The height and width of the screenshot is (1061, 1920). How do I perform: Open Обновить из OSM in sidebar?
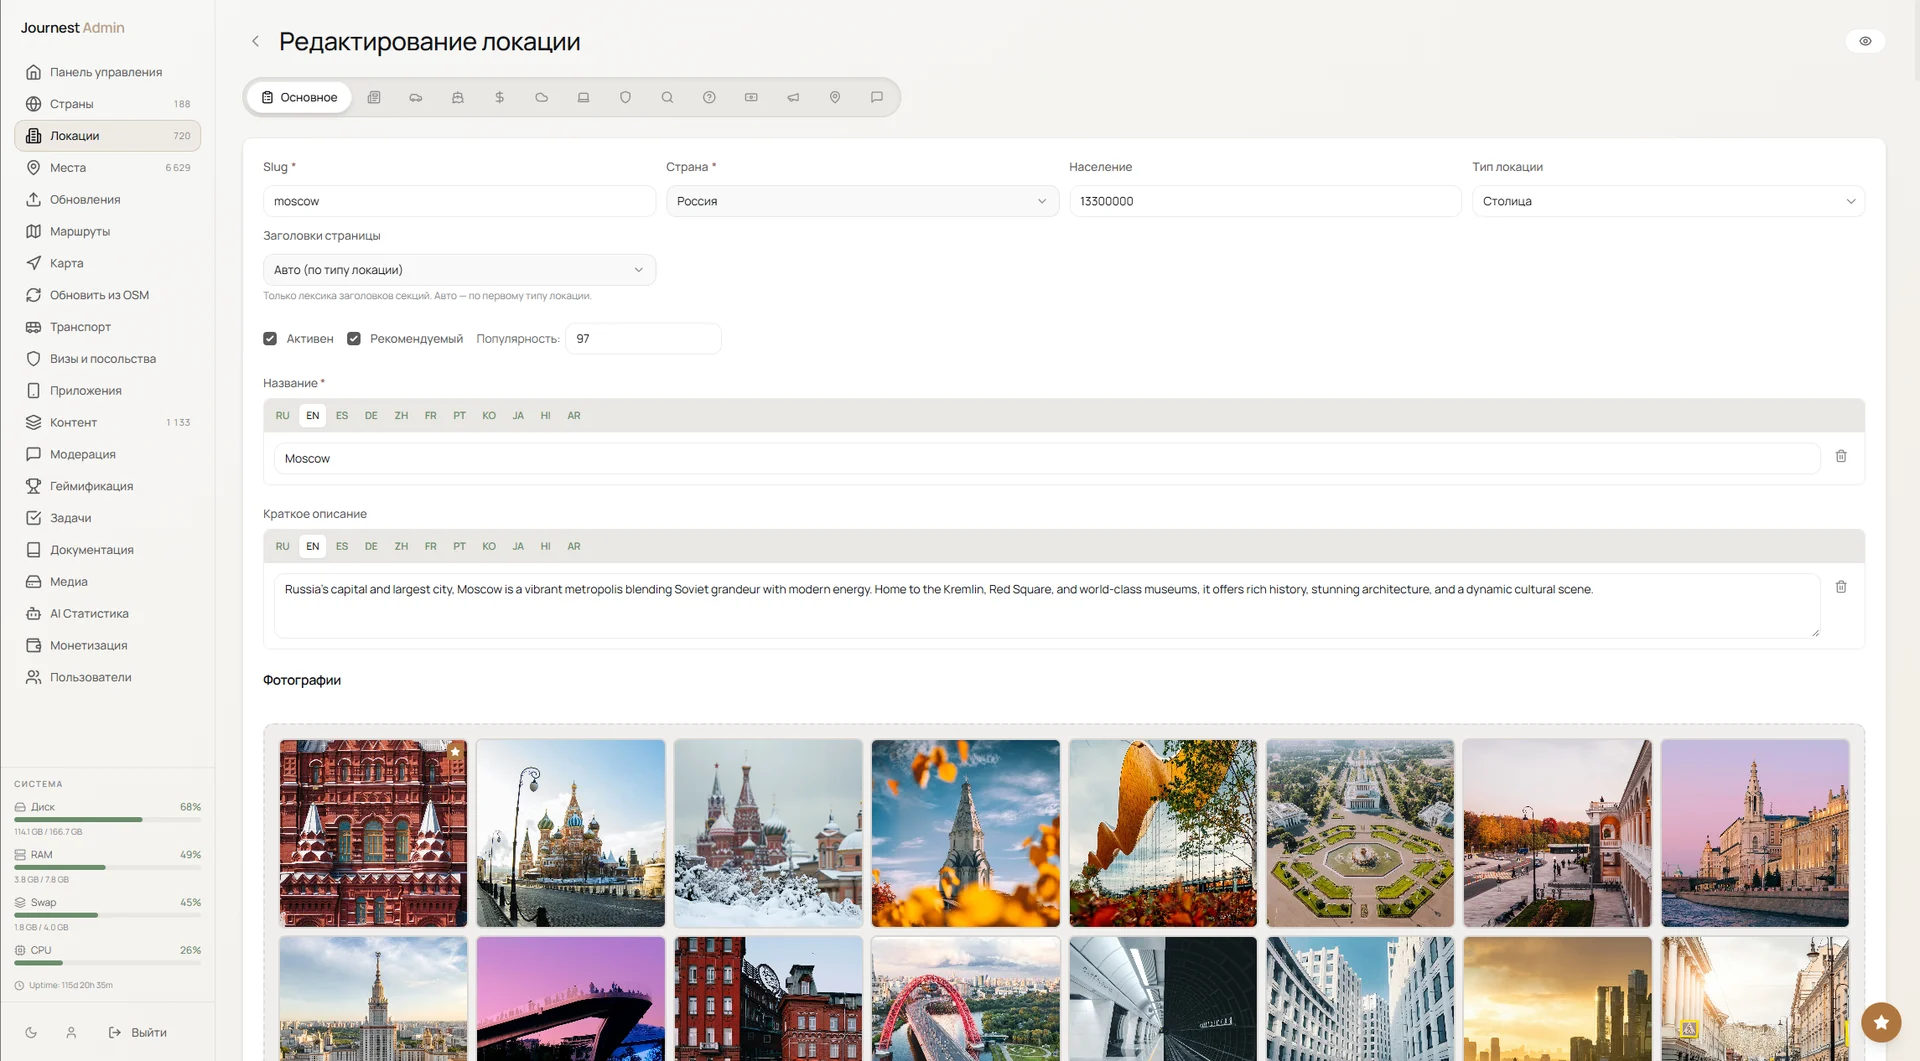[107, 295]
